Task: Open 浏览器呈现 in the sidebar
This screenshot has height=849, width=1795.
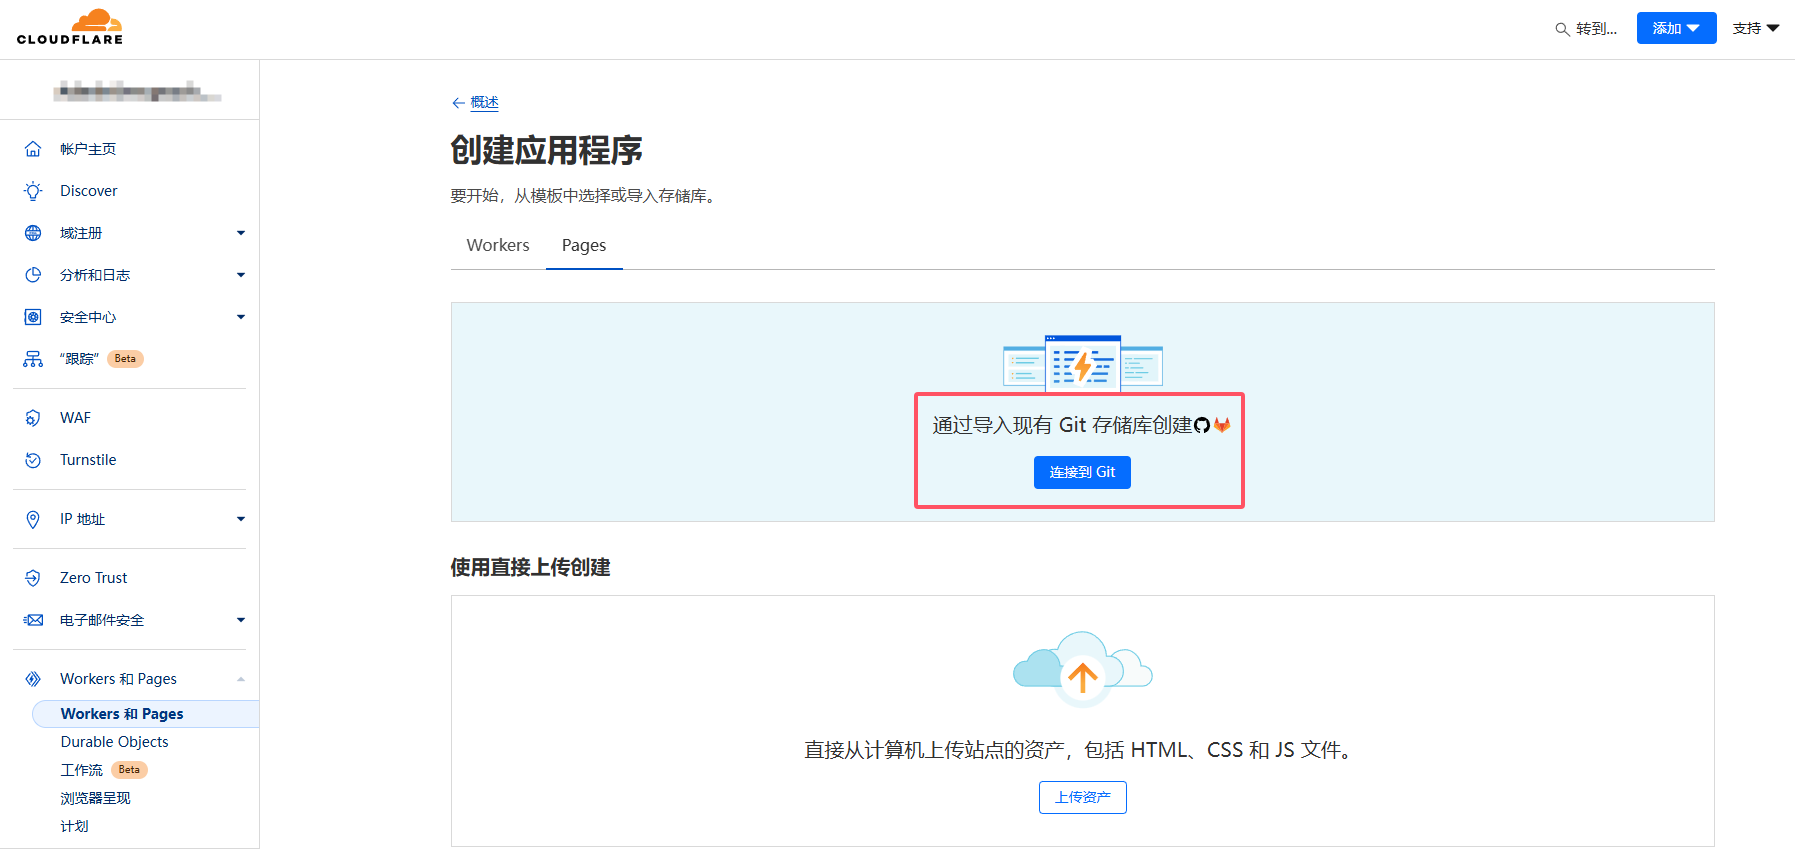Action: click(95, 798)
